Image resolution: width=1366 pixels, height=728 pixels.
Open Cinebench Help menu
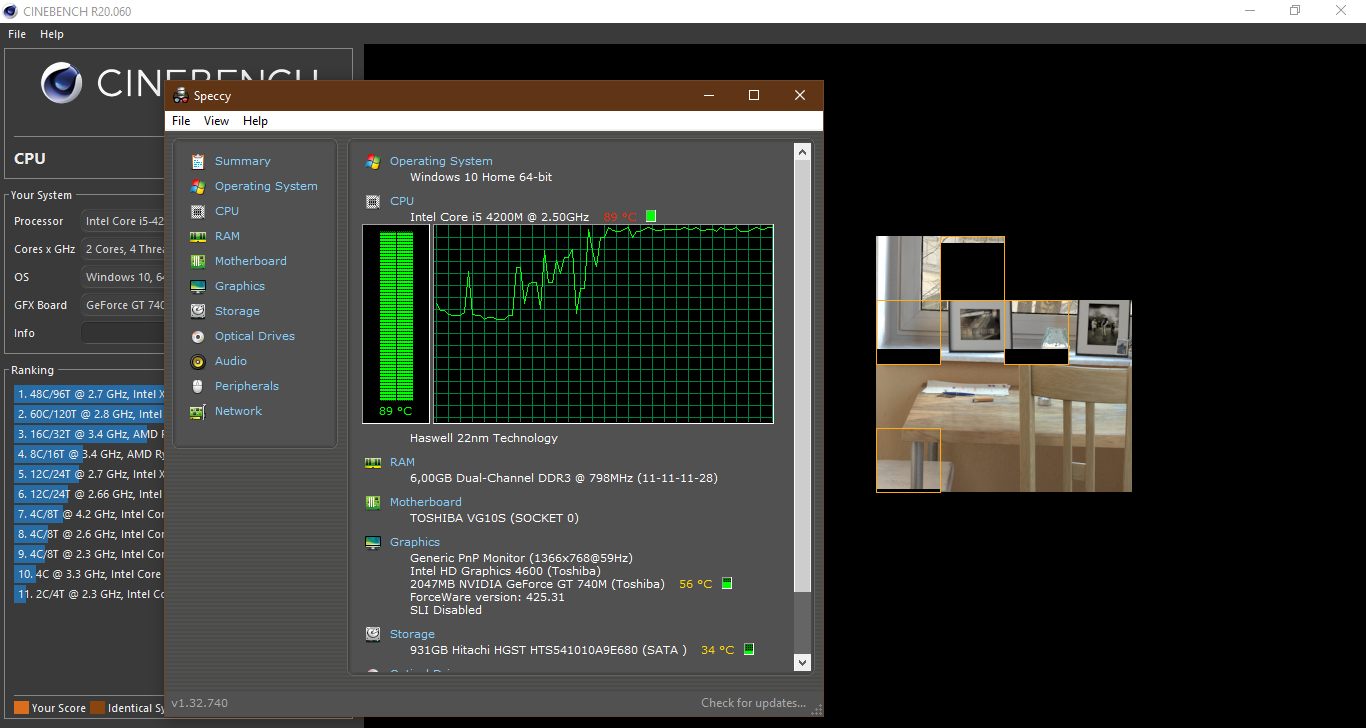click(x=52, y=34)
